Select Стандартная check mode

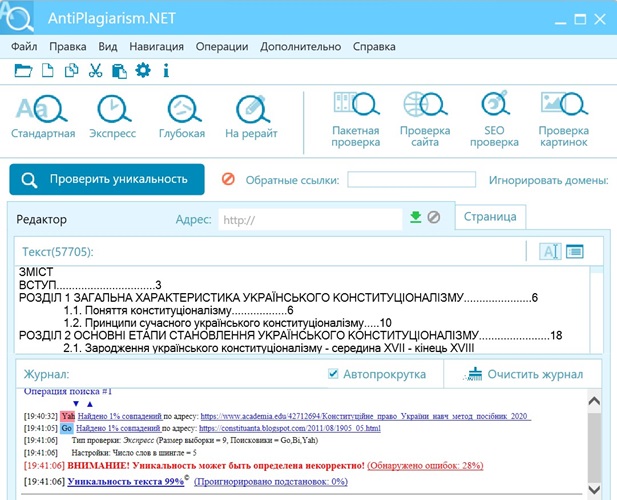click(x=43, y=117)
